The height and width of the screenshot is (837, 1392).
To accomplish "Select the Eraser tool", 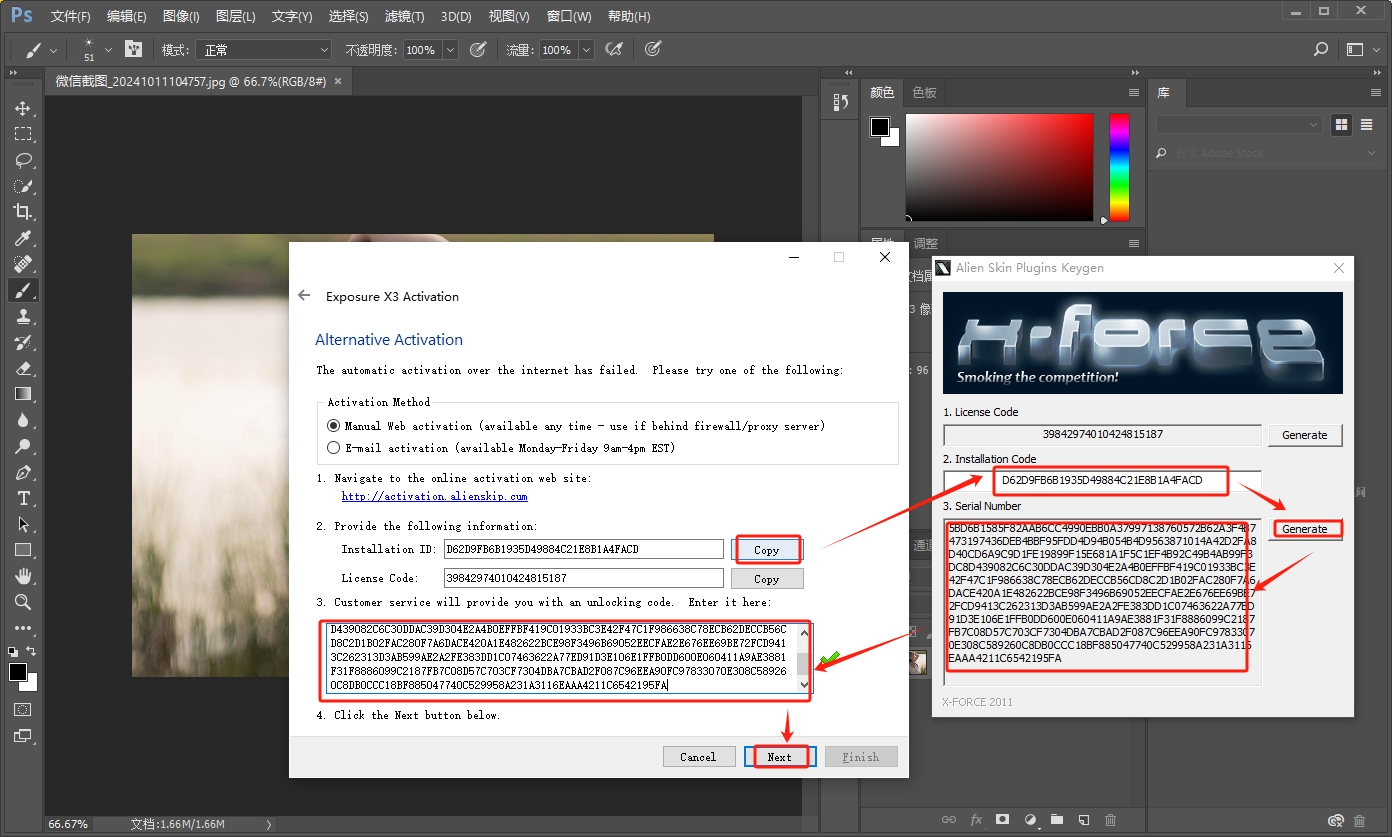I will (x=23, y=368).
